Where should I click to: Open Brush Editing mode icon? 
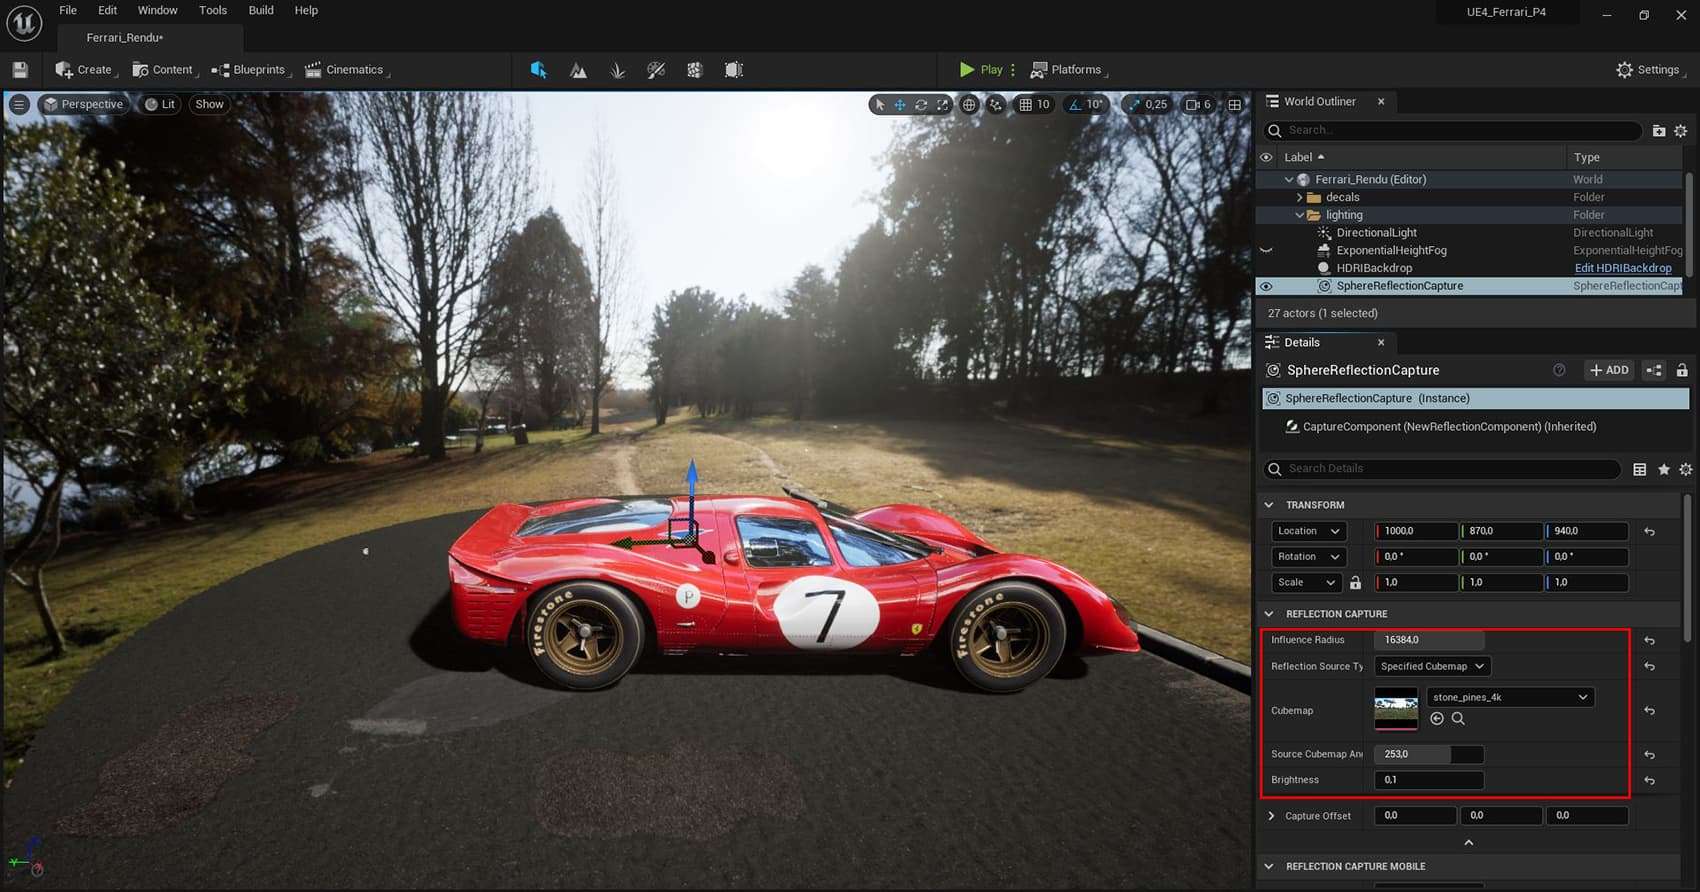click(734, 70)
